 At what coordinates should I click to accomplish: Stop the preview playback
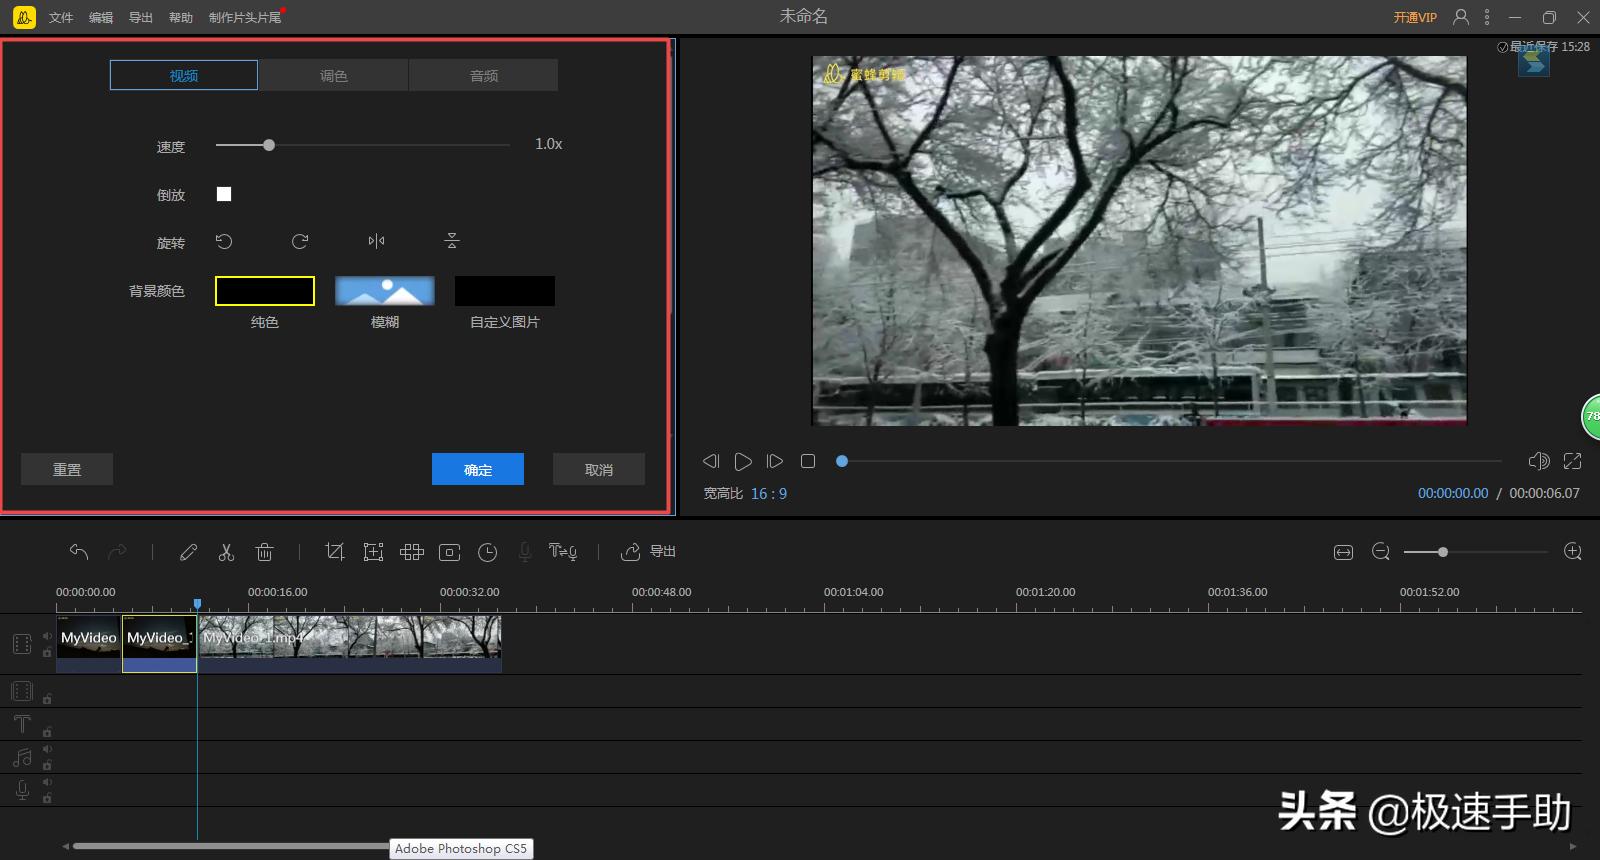(x=808, y=461)
